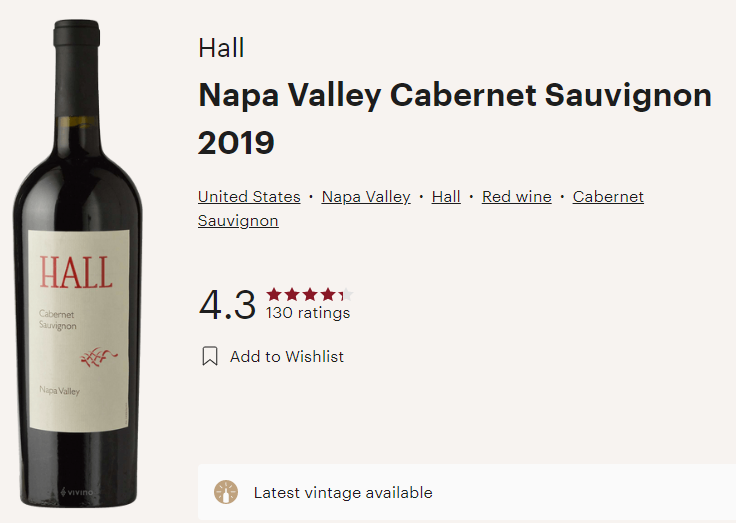Click the Hall wine bottle image
This screenshot has width=736, height=523.
tap(78, 264)
